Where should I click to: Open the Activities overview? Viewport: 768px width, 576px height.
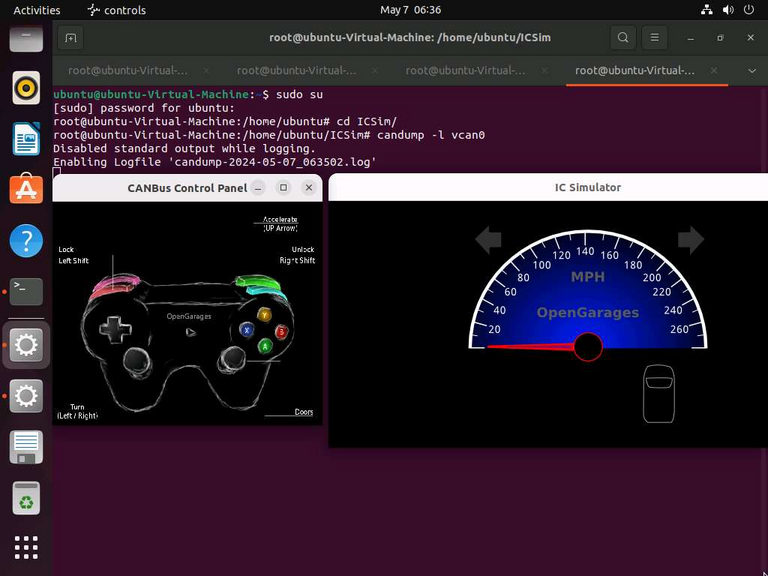click(37, 10)
